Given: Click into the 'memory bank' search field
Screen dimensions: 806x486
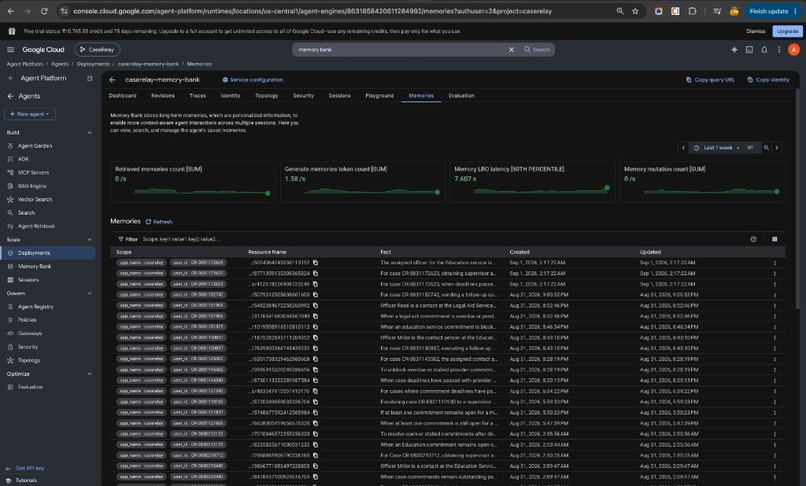Looking at the screenshot, I should click(x=401, y=49).
